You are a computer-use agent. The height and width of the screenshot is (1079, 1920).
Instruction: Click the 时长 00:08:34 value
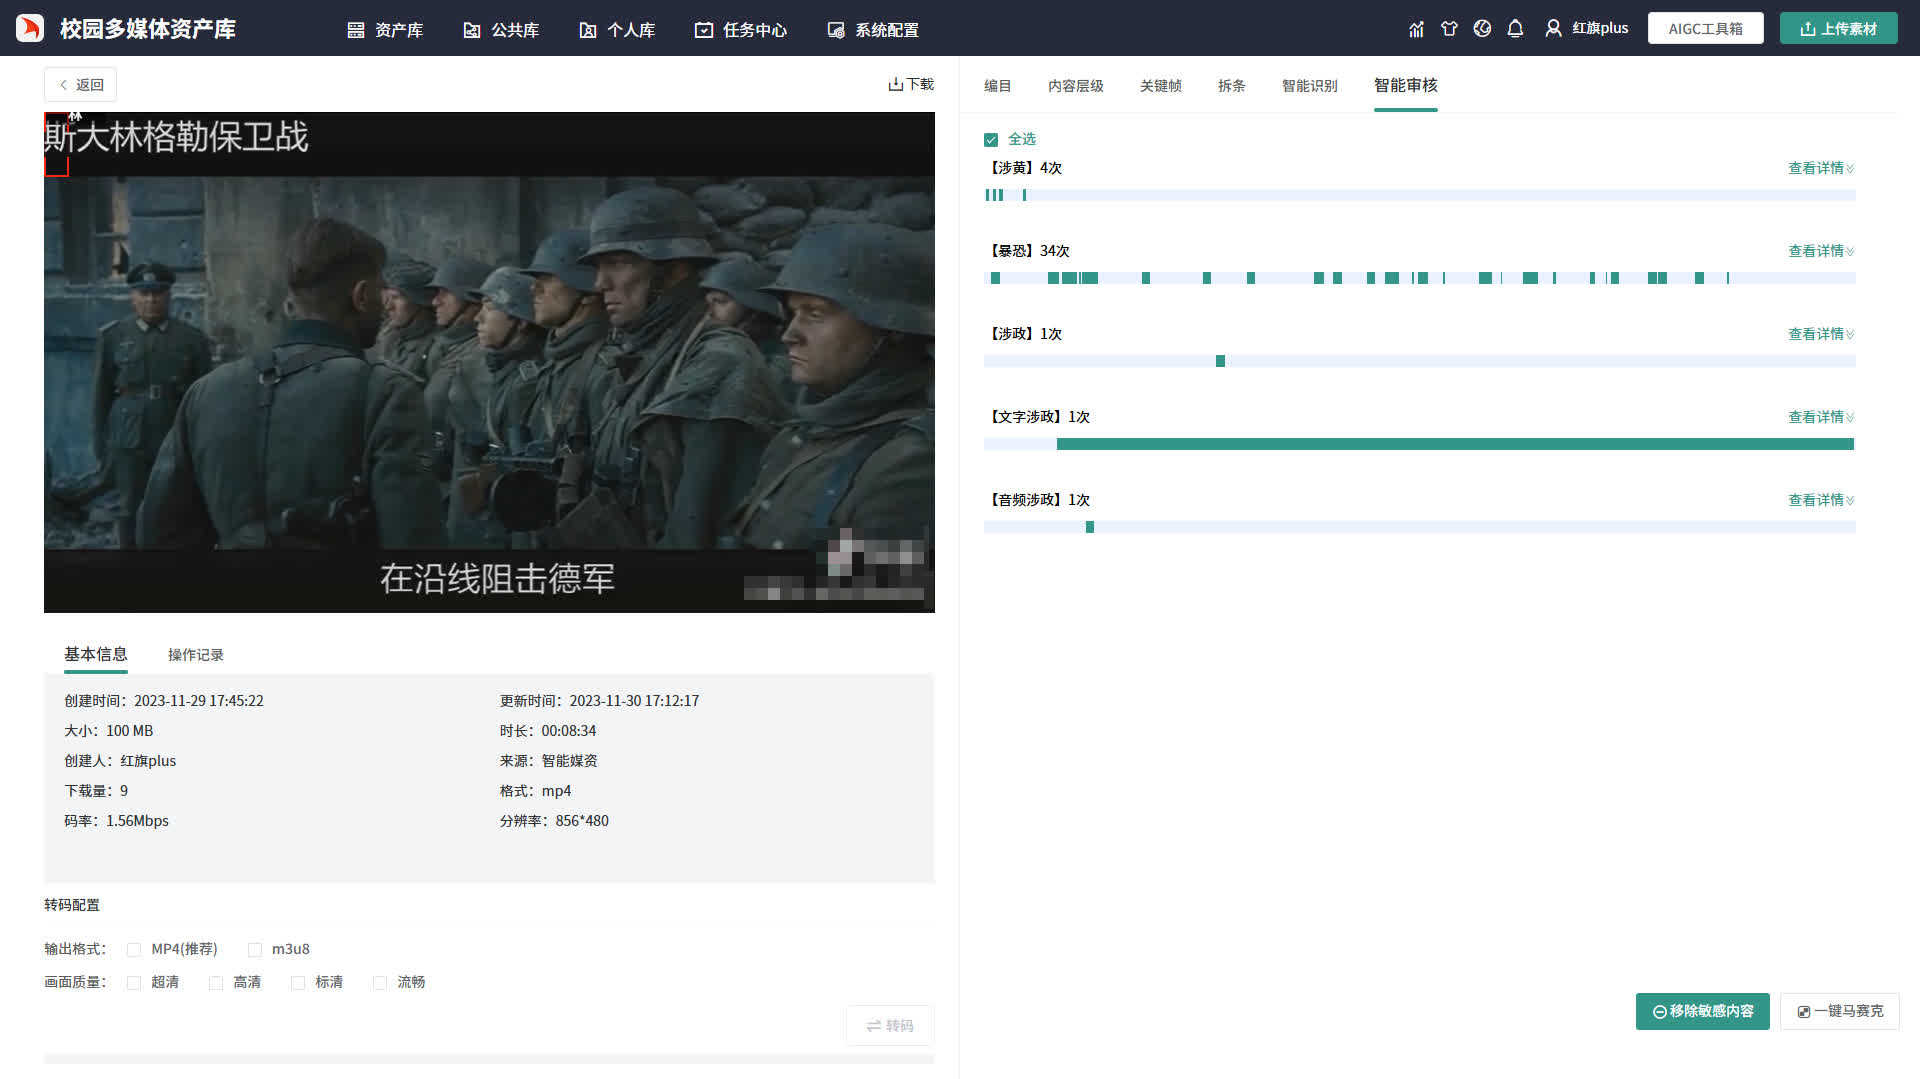[x=569, y=731]
